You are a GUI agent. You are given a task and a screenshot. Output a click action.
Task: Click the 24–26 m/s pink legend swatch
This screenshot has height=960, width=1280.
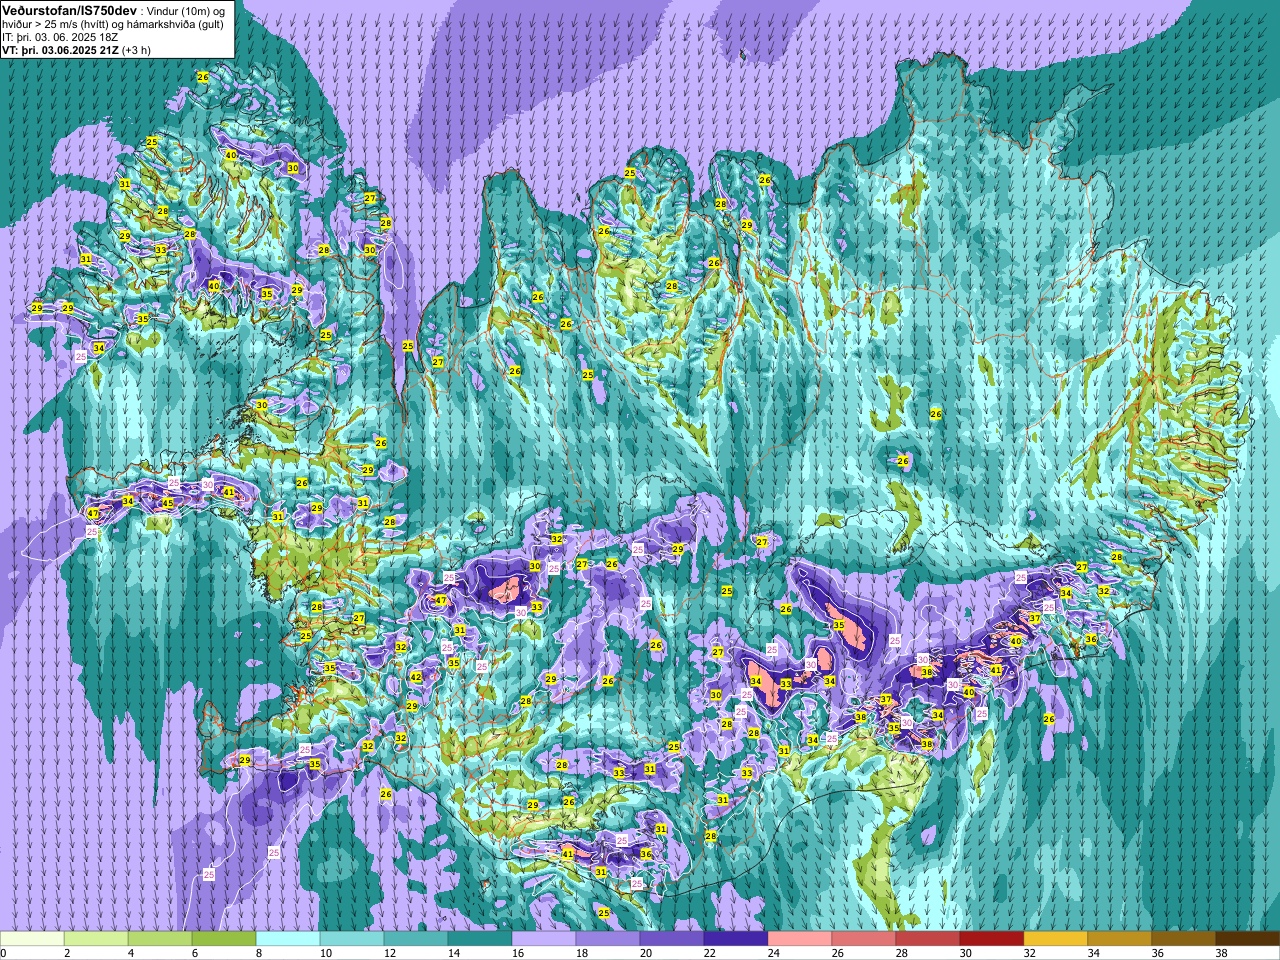(x=800, y=939)
